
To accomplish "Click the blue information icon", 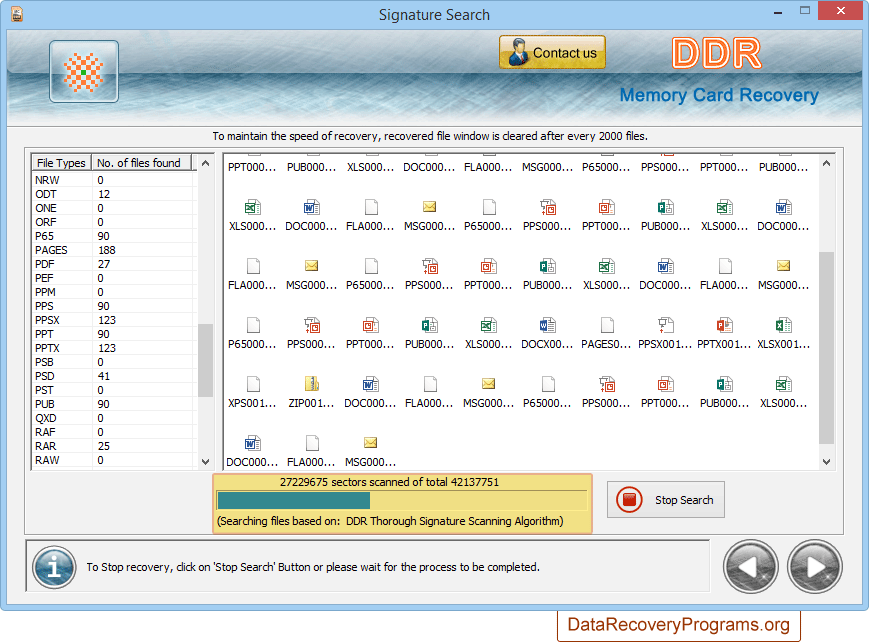I will click(x=54, y=567).
